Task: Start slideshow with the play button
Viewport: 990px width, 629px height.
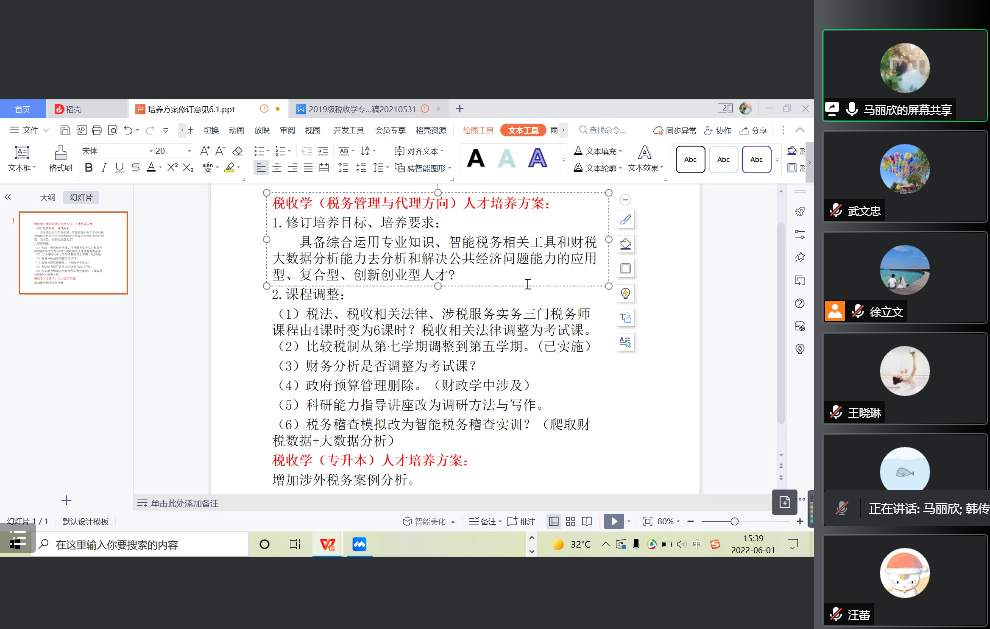Action: (x=612, y=521)
